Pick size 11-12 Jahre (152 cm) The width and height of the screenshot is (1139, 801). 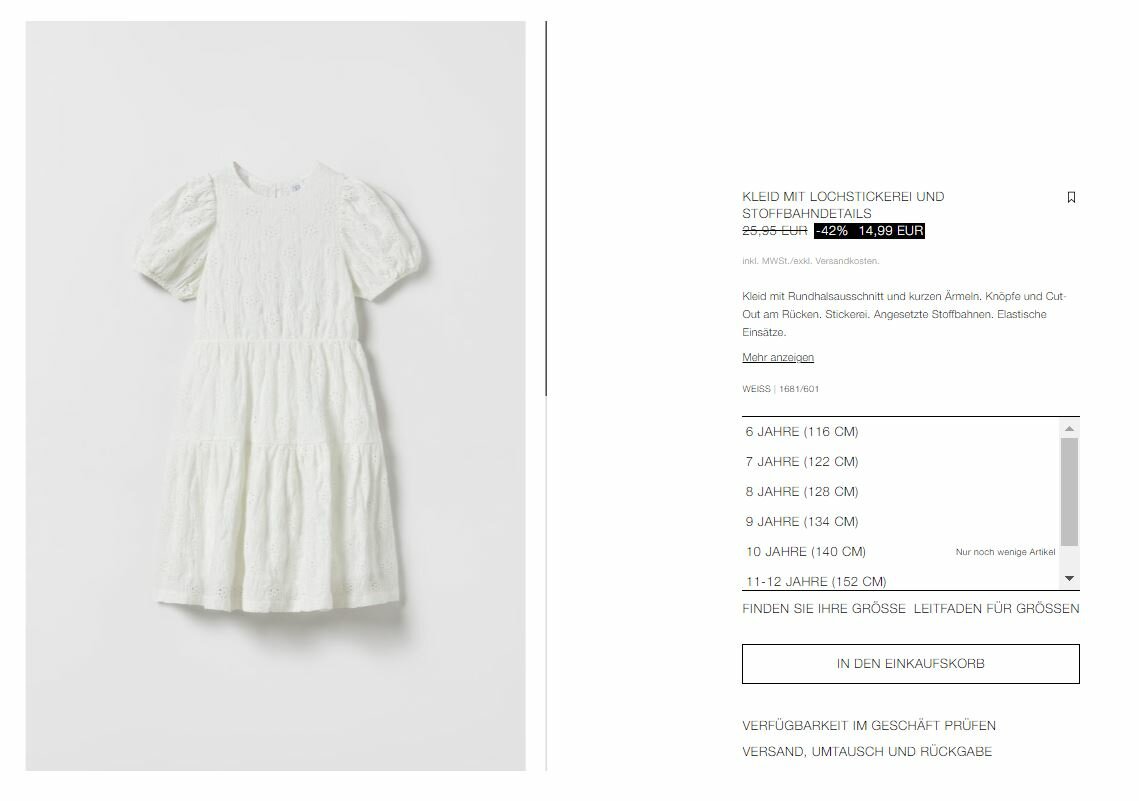coord(900,580)
